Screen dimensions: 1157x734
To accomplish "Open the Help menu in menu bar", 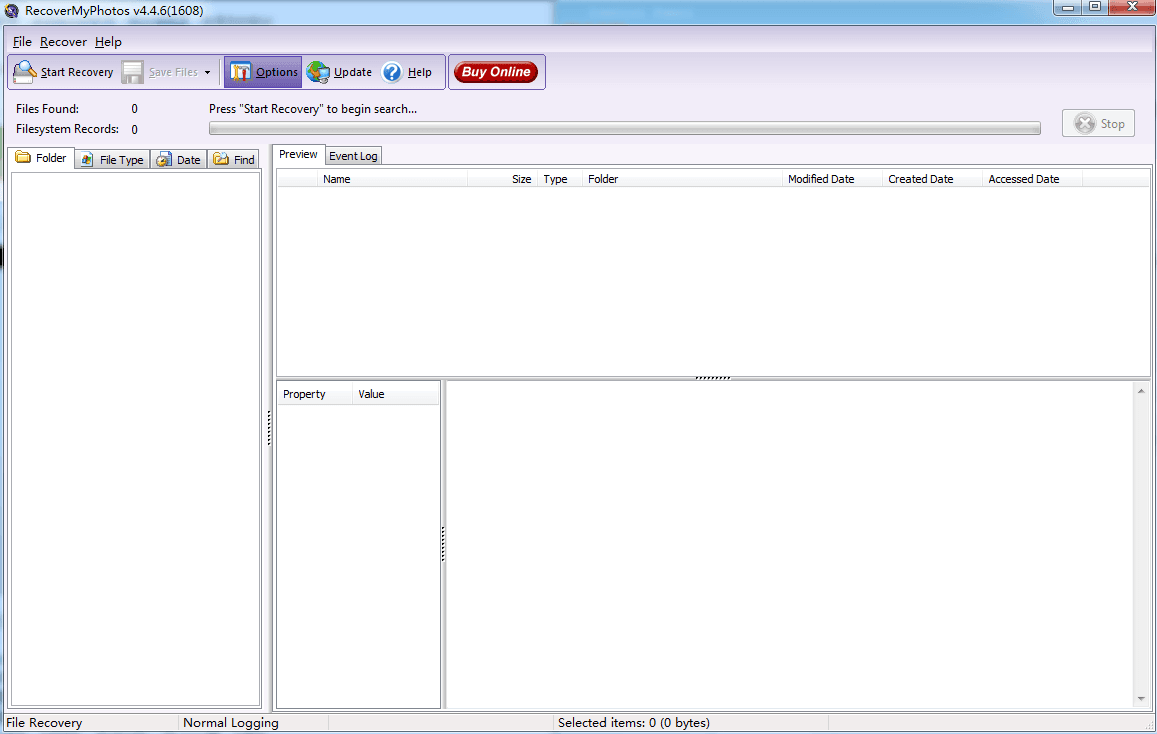I will [108, 42].
